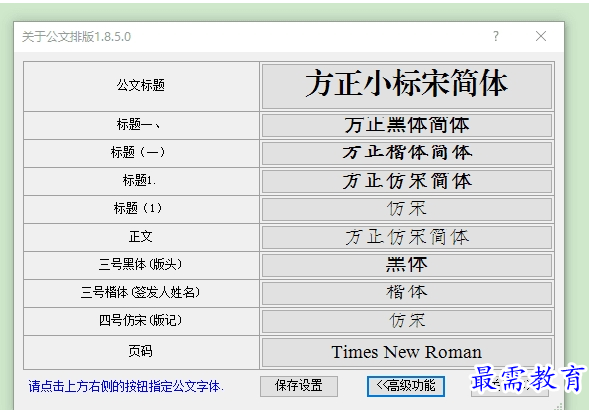Click the blue hint text 请点击上方右侧的按钮指定公文字体
This screenshot has height=410, width=593.
(x=126, y=387)
